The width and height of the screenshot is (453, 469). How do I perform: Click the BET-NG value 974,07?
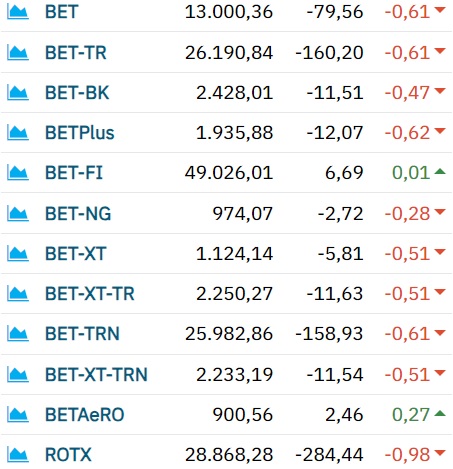pyautogui.click(x=243, y=214)
